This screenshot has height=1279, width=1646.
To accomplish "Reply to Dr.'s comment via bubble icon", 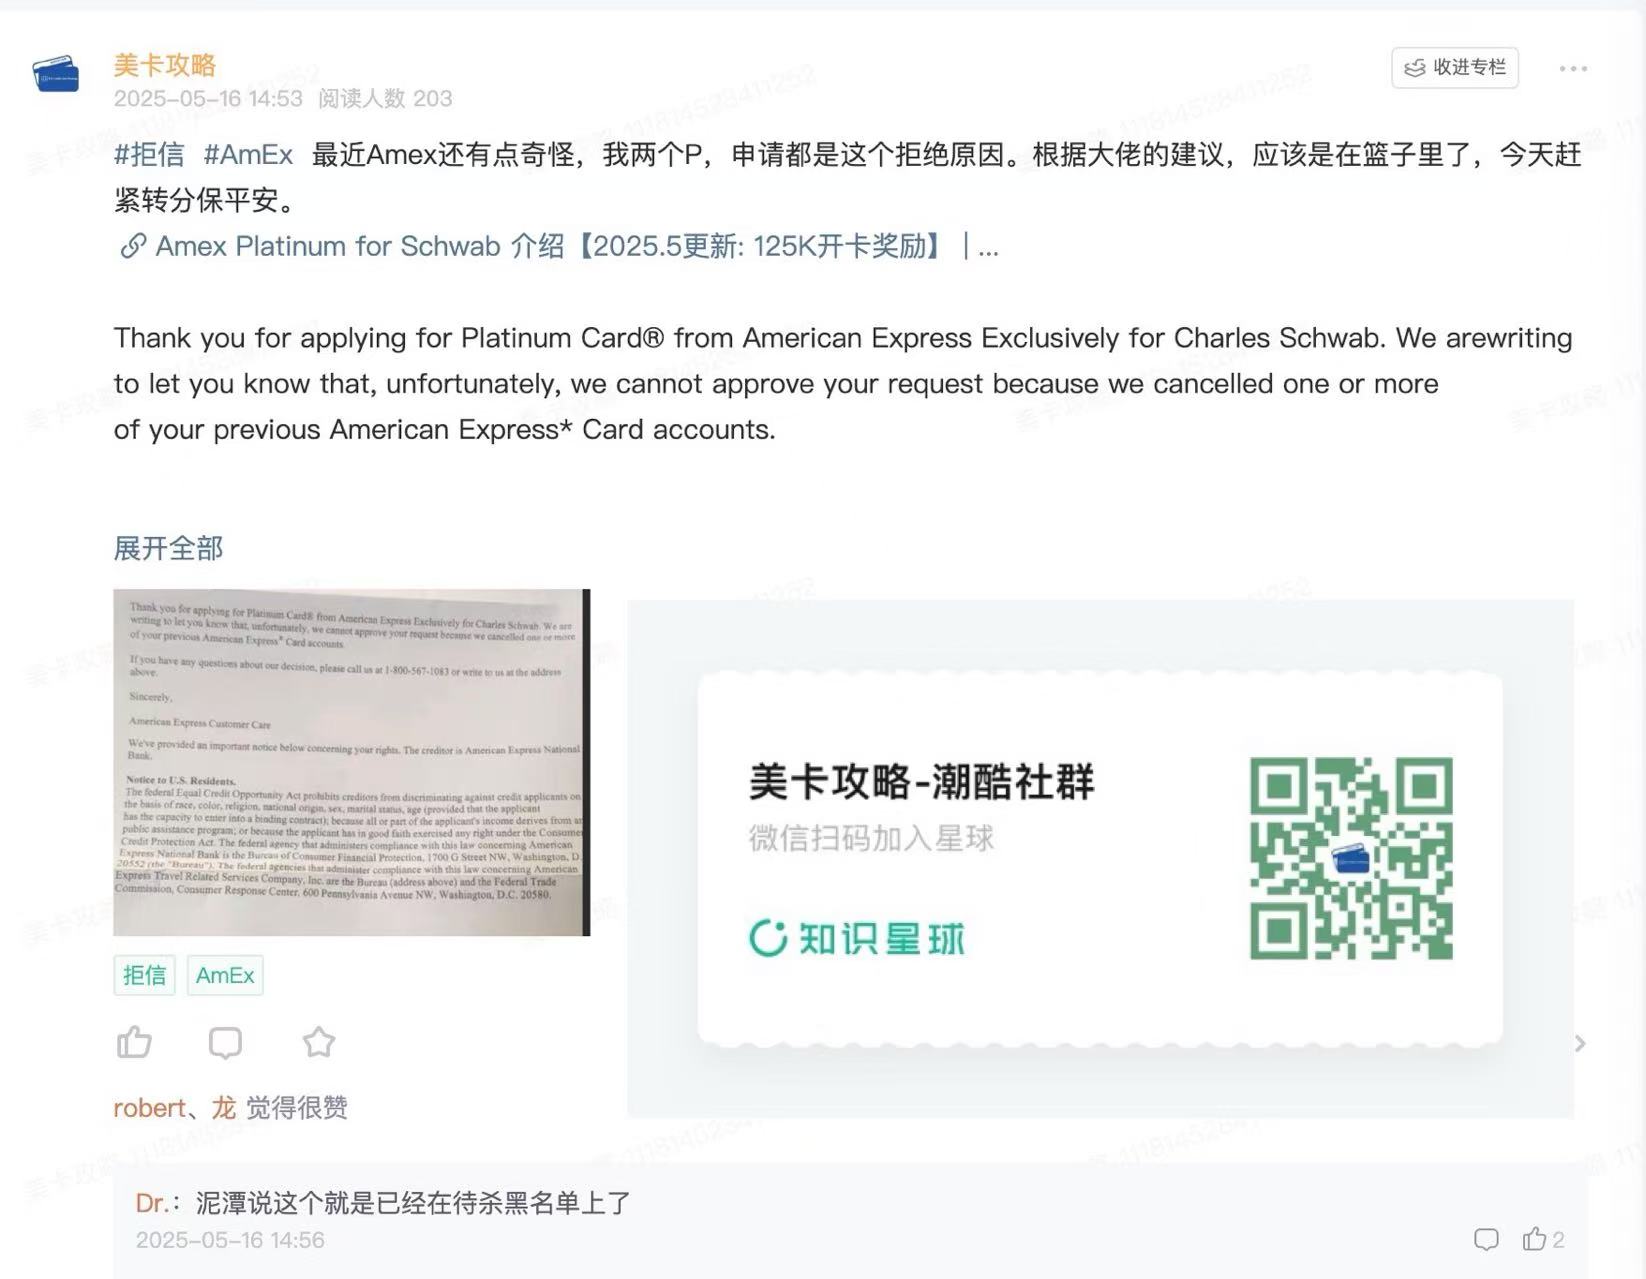I will (1486, 1240).
